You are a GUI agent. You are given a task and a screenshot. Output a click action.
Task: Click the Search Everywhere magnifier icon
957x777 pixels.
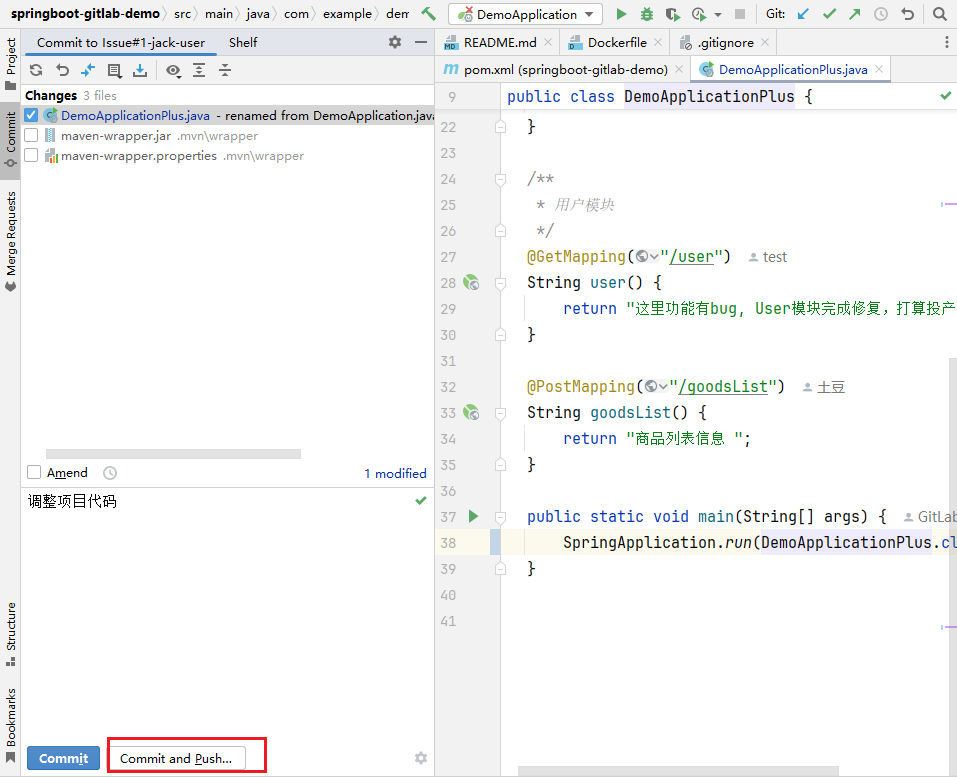pyautogui.click(x=940, y=14)
